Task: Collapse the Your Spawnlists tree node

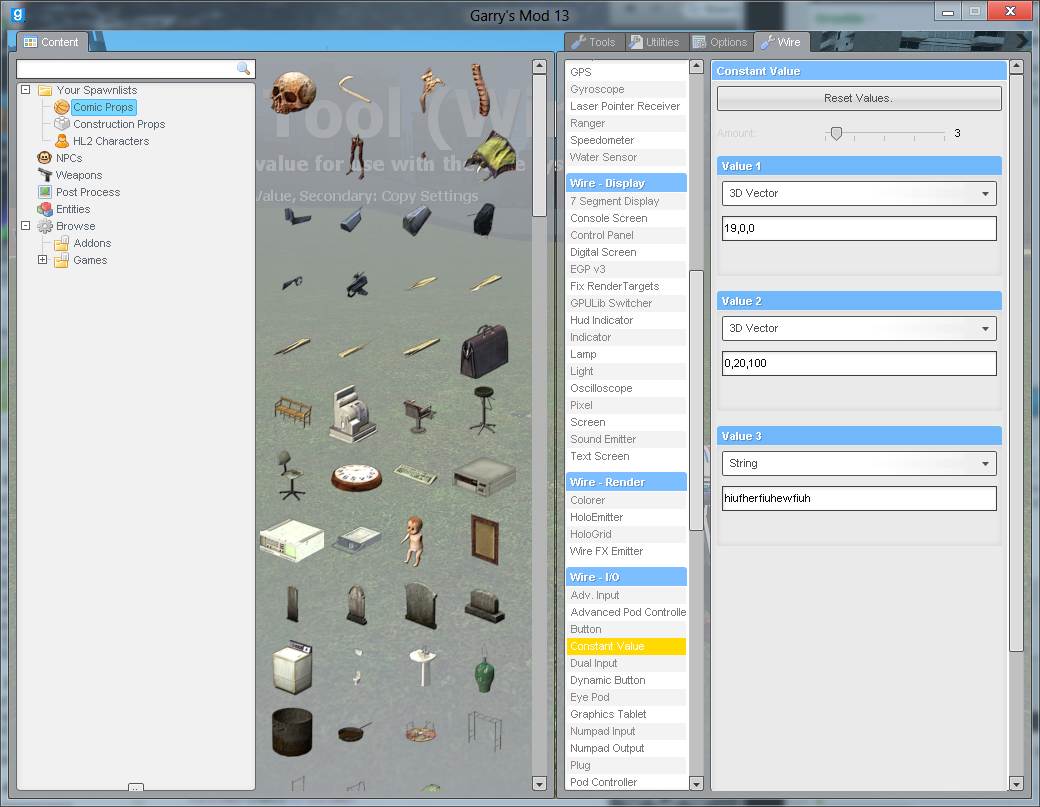Action: click(x=25, y=90)
